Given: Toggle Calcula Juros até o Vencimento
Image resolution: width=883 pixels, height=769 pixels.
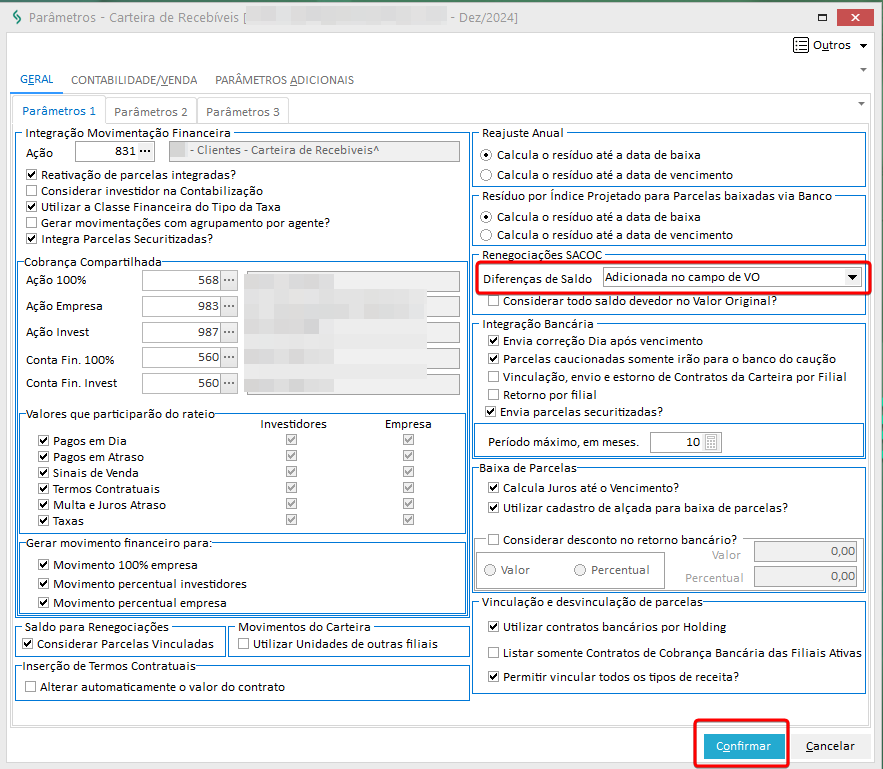Looking at the screenshot, I should [493, 488].
